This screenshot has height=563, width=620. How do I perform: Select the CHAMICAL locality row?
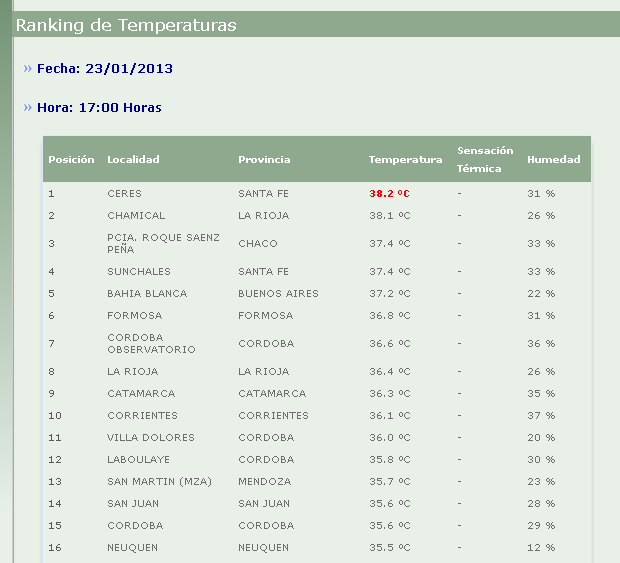(136, 215)
